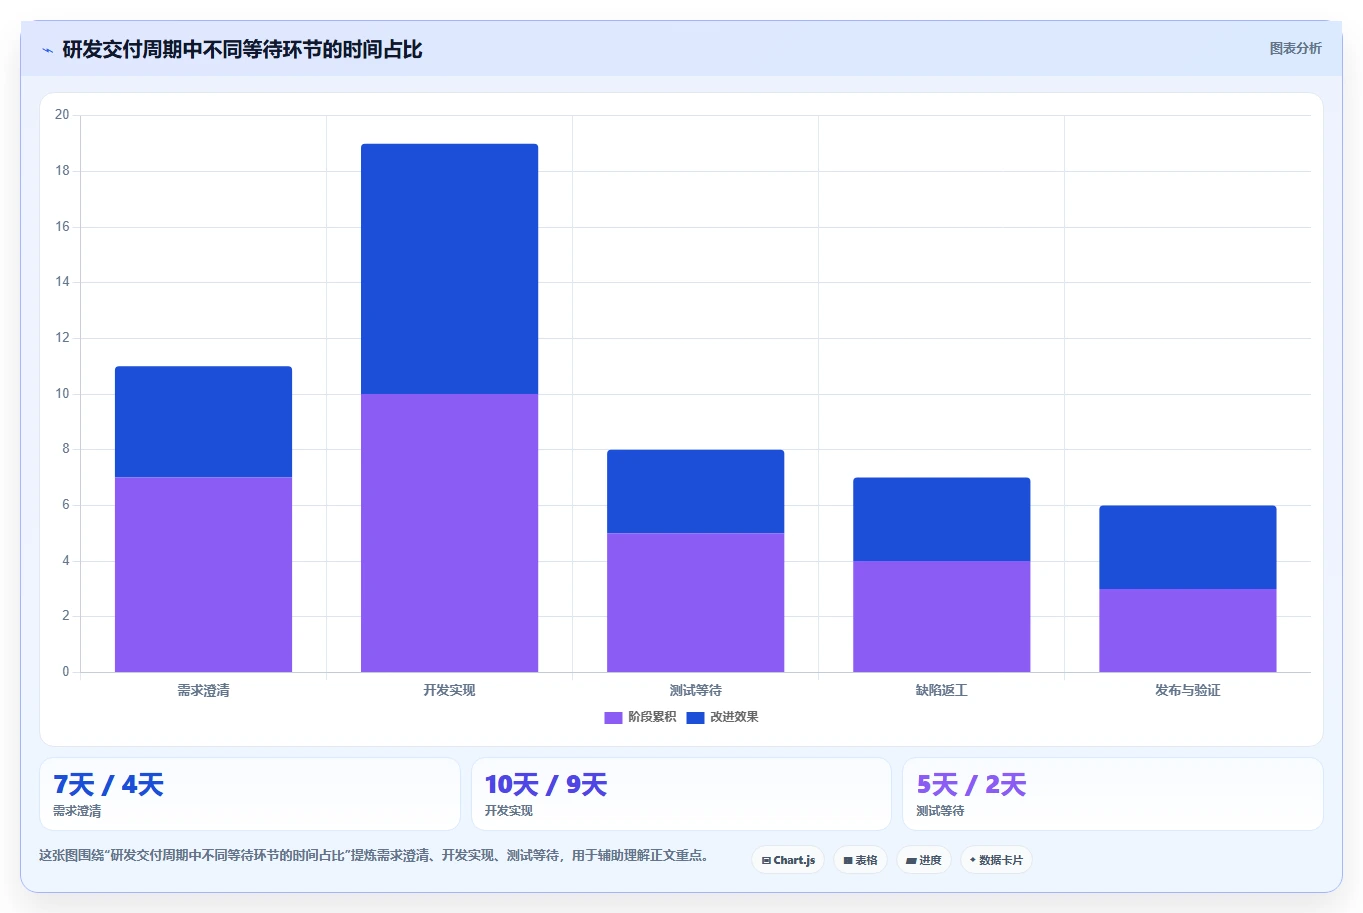Click the 开发实现 x-axis label
The width and height of the screenshot is (1363, 913).
click(449, 690)
